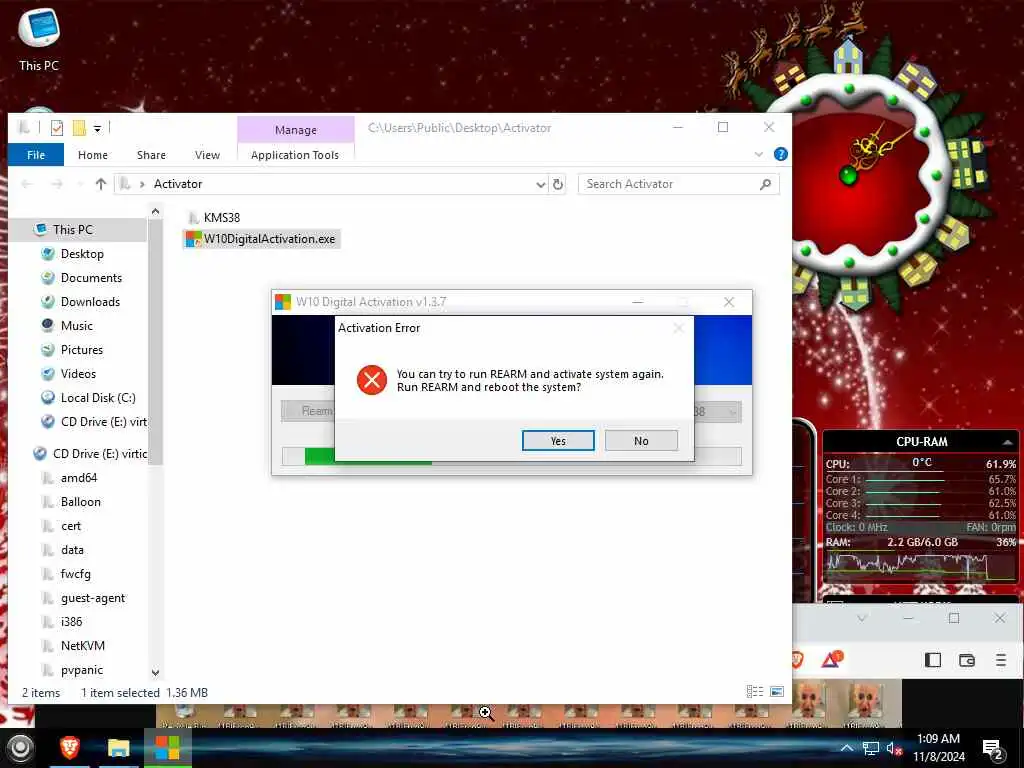The height and width of the screenshot is (768, 1024).
Task: Click Brave Rewards triangle icon
Action: click(x=831, y=660)
